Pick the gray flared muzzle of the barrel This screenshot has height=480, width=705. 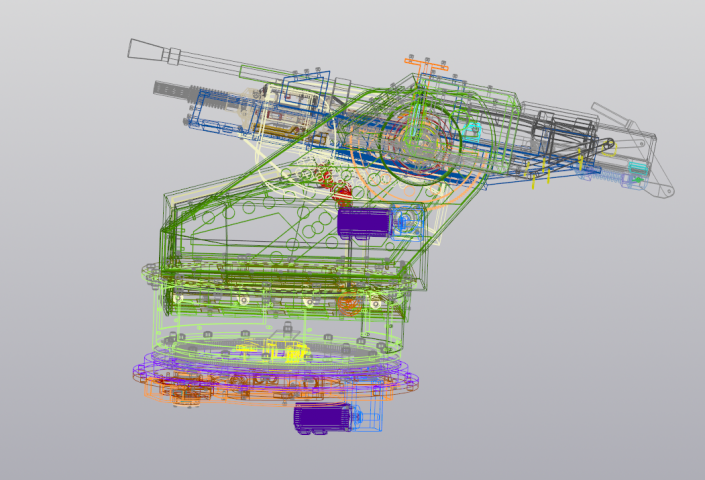(146, 51)
